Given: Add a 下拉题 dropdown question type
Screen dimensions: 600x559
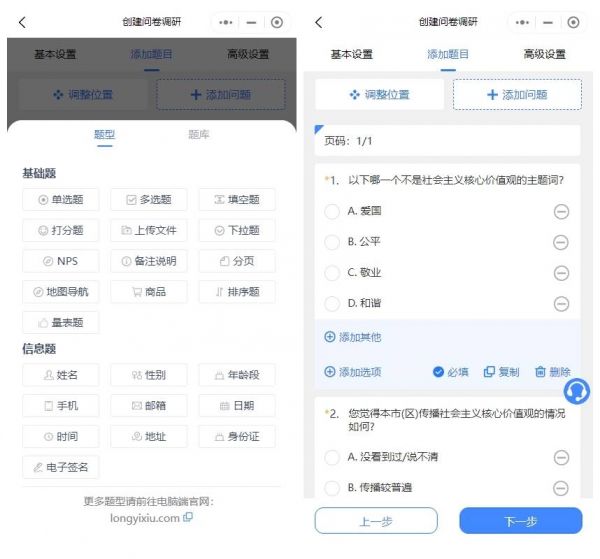Looking at the screenshot, I should (x=237, y=230).
